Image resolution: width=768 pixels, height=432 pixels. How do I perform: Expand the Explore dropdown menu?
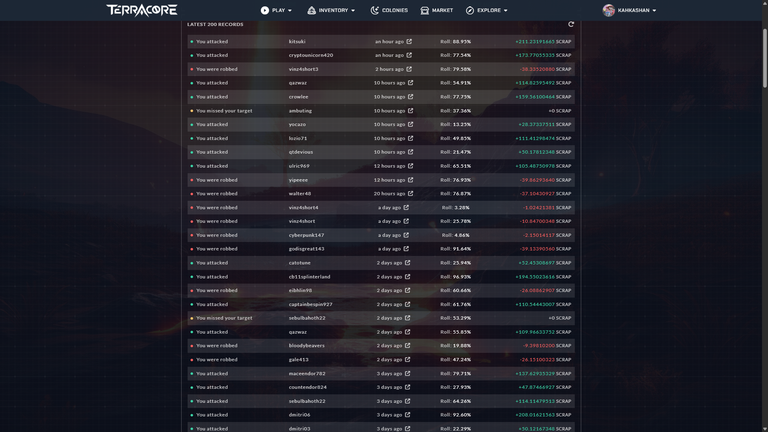(487, 10)
